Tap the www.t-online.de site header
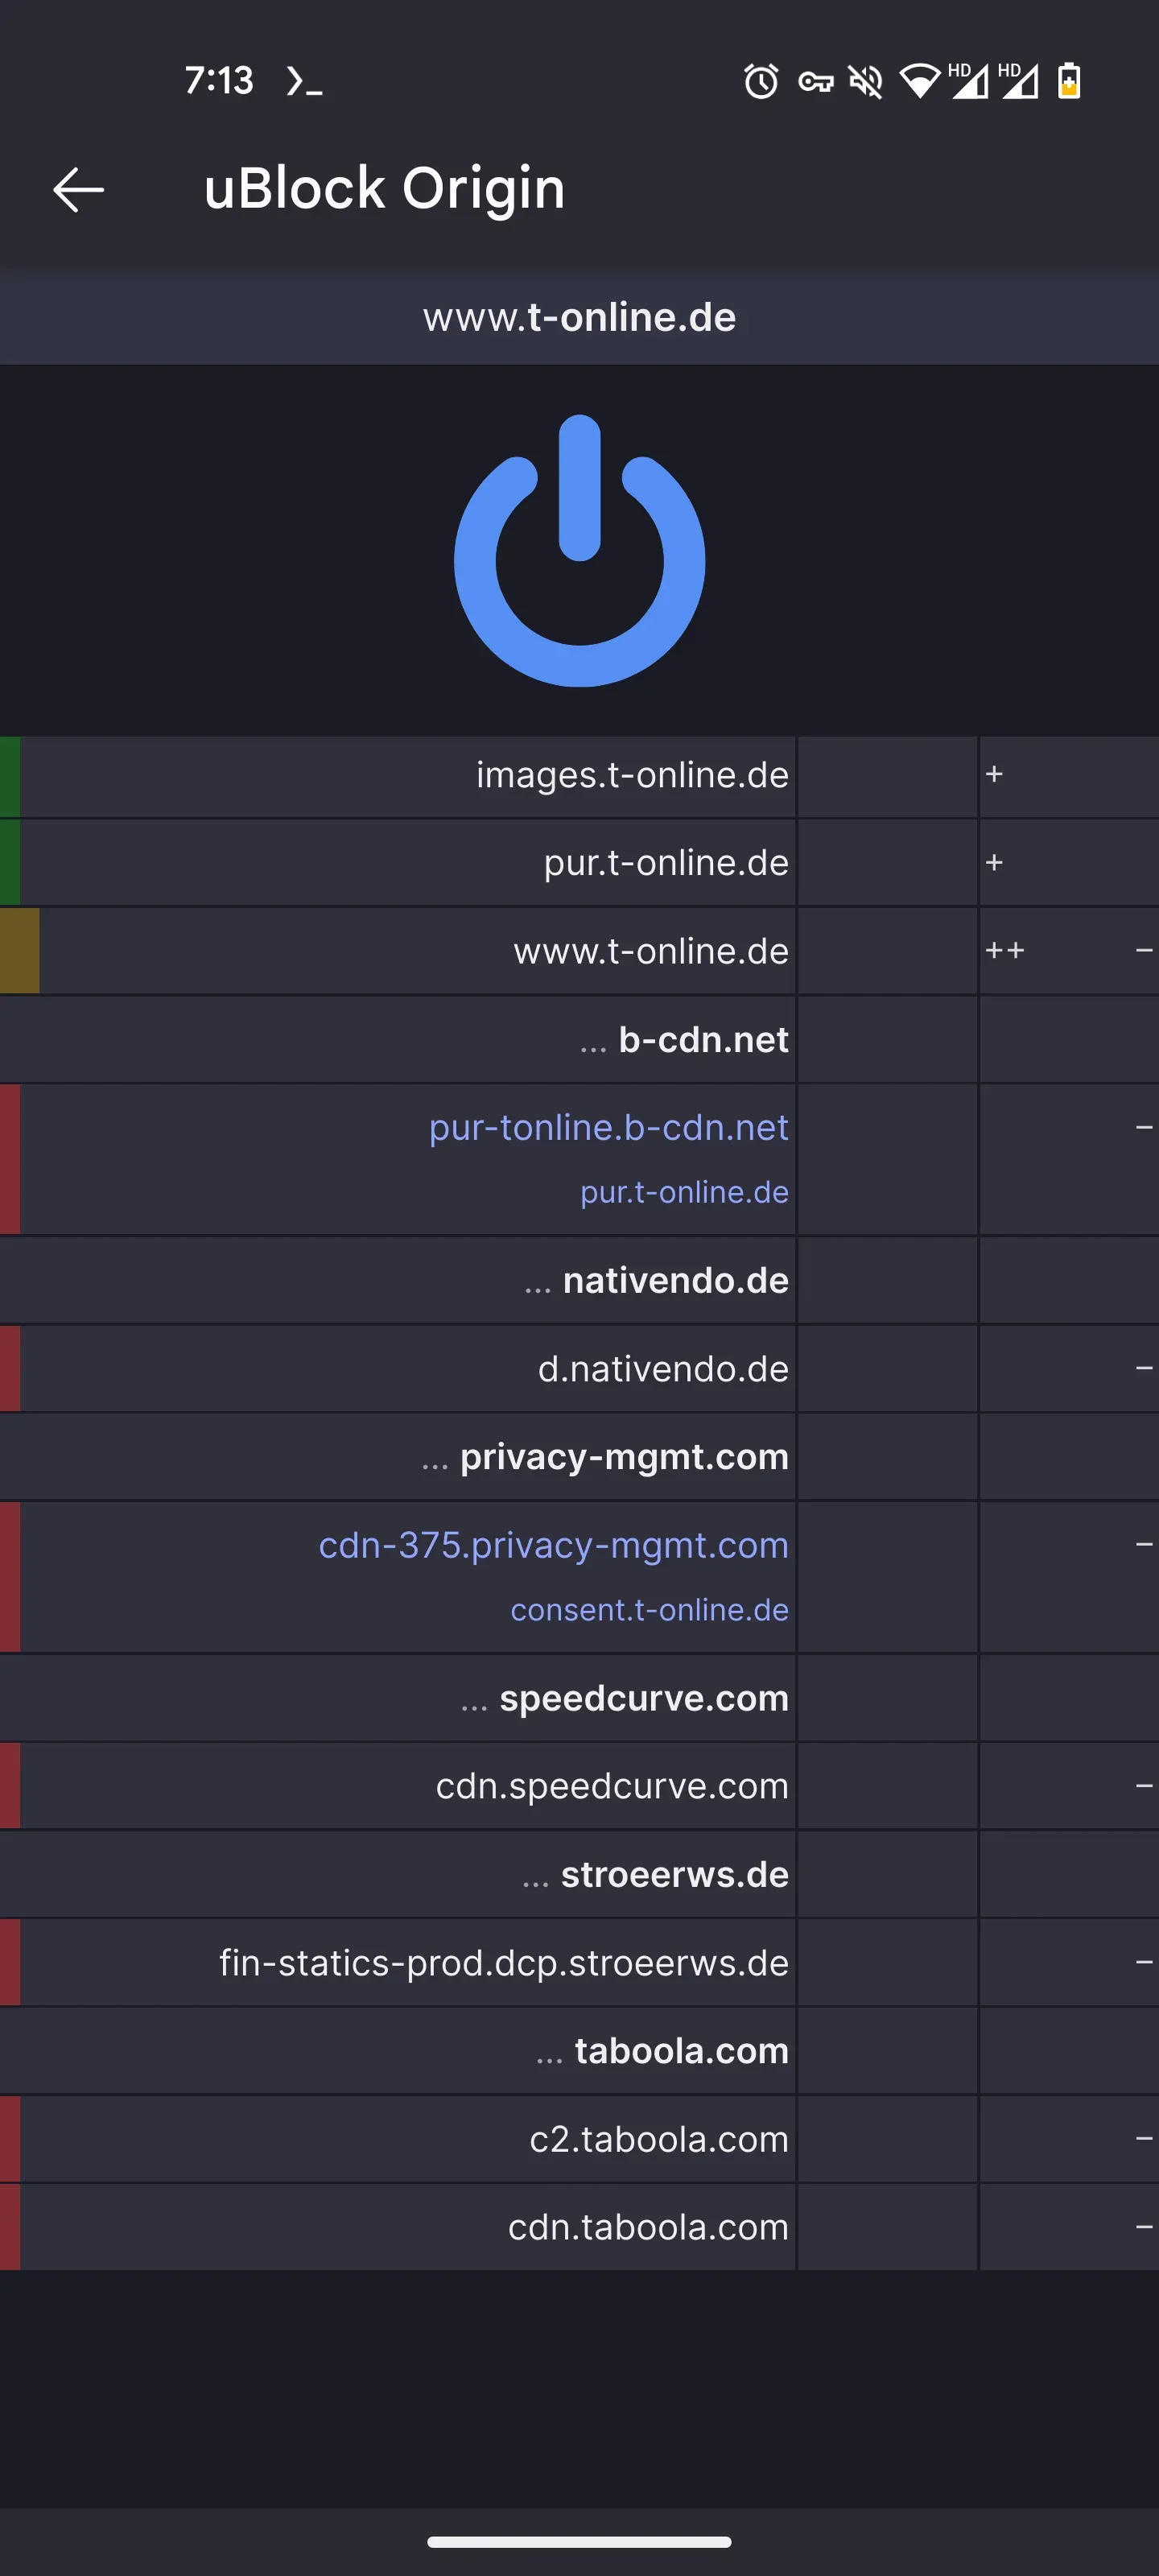1159x2576 pixels. (579, 317)
